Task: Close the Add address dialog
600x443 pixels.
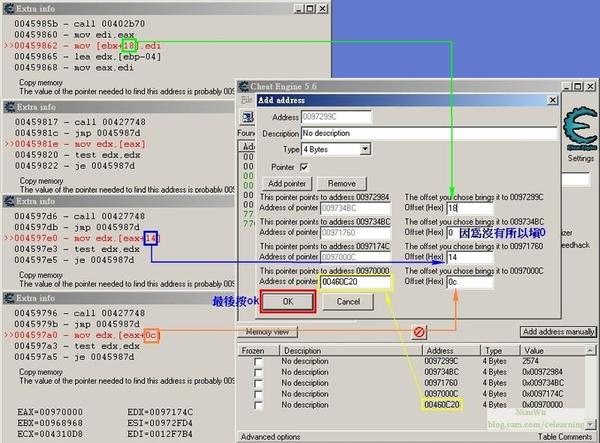Action: click(x=553, y=100)
